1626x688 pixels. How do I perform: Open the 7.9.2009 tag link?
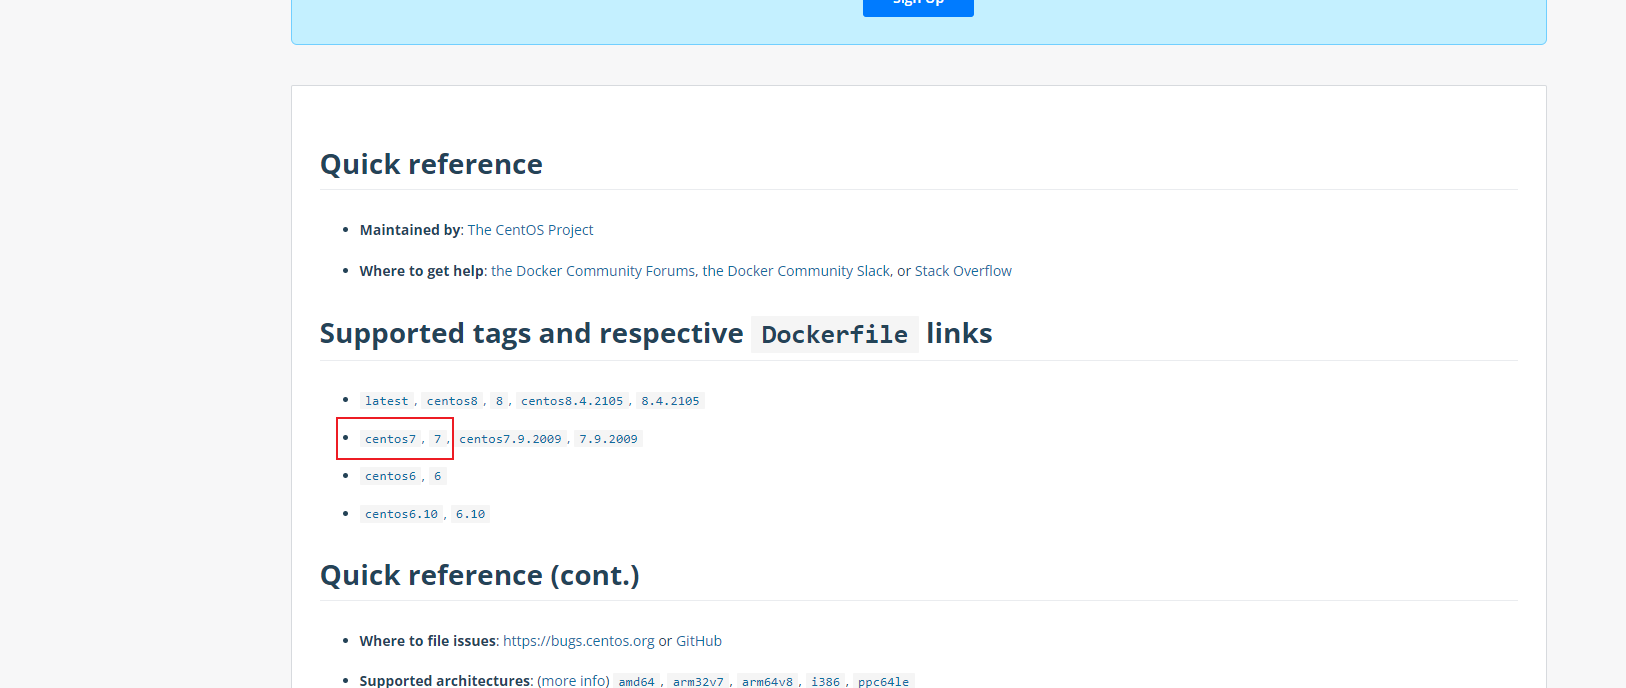click(608, 439)
